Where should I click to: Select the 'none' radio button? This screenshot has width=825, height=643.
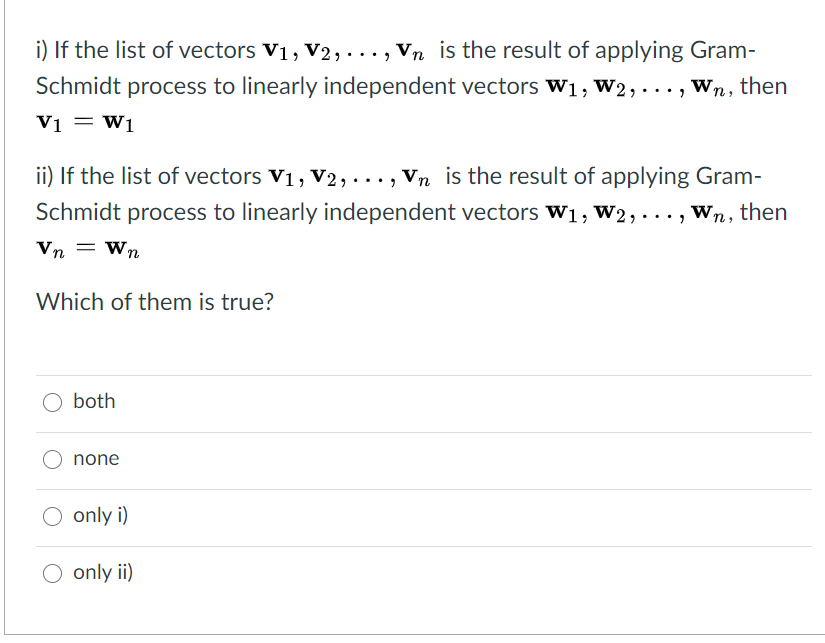click(53, 458)
